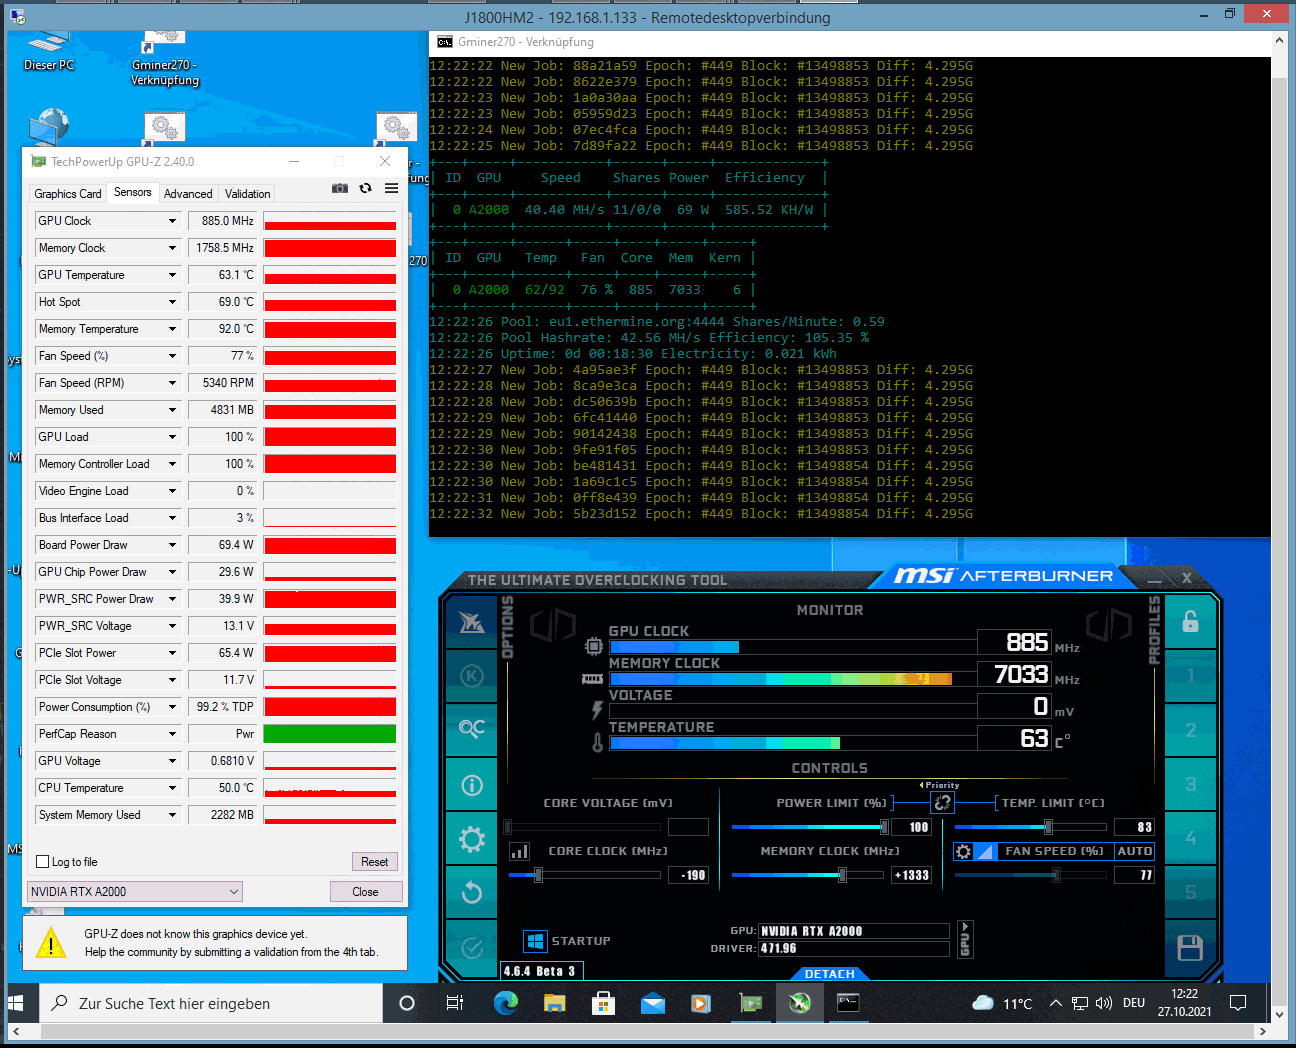Image resolution: width=1296 pixels, height=1048 pixels.
Task: Toggle the Priority indicator above link
Action: point(939,785)
